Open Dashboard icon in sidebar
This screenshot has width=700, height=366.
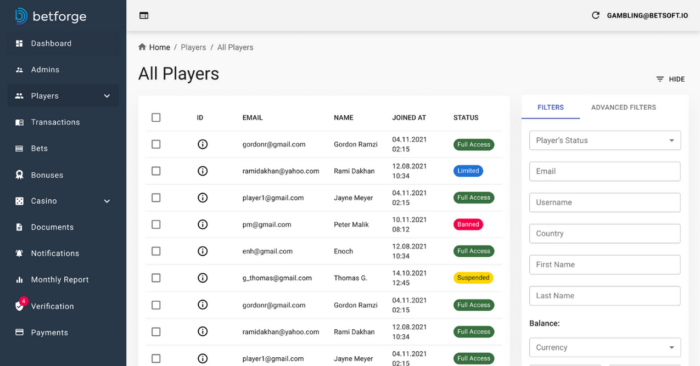19,43
